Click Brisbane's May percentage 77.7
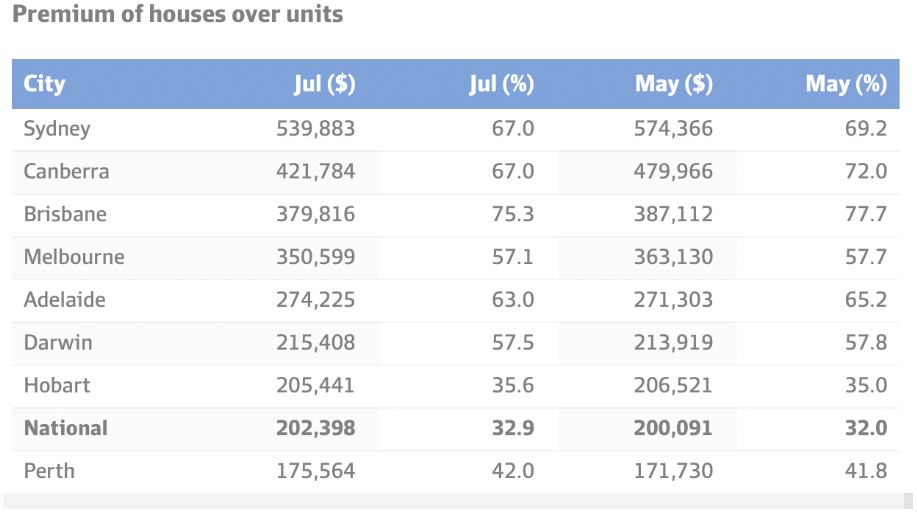 click(x=865, y=214)
